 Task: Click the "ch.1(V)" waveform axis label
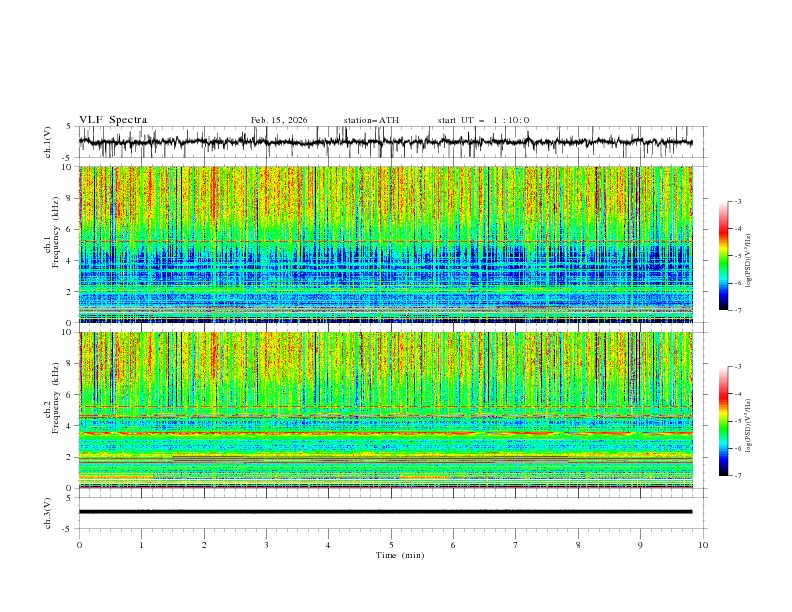point(48,142)
